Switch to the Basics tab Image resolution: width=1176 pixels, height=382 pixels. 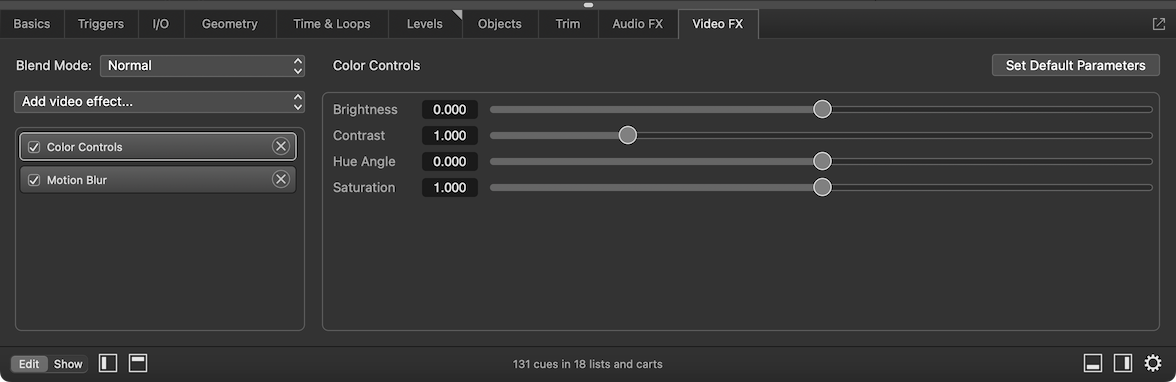(32, 24)
